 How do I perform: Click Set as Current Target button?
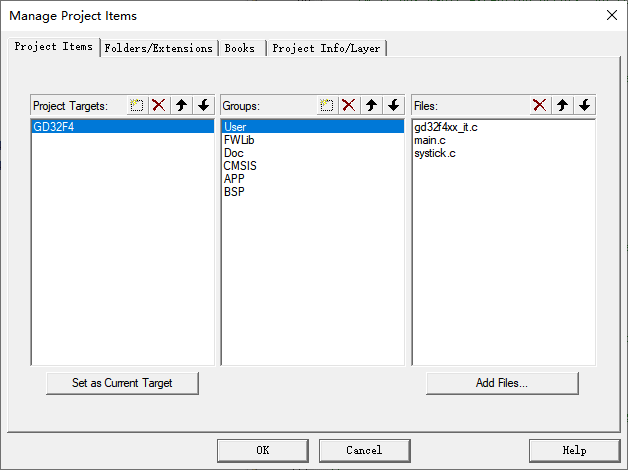[122, 383]
